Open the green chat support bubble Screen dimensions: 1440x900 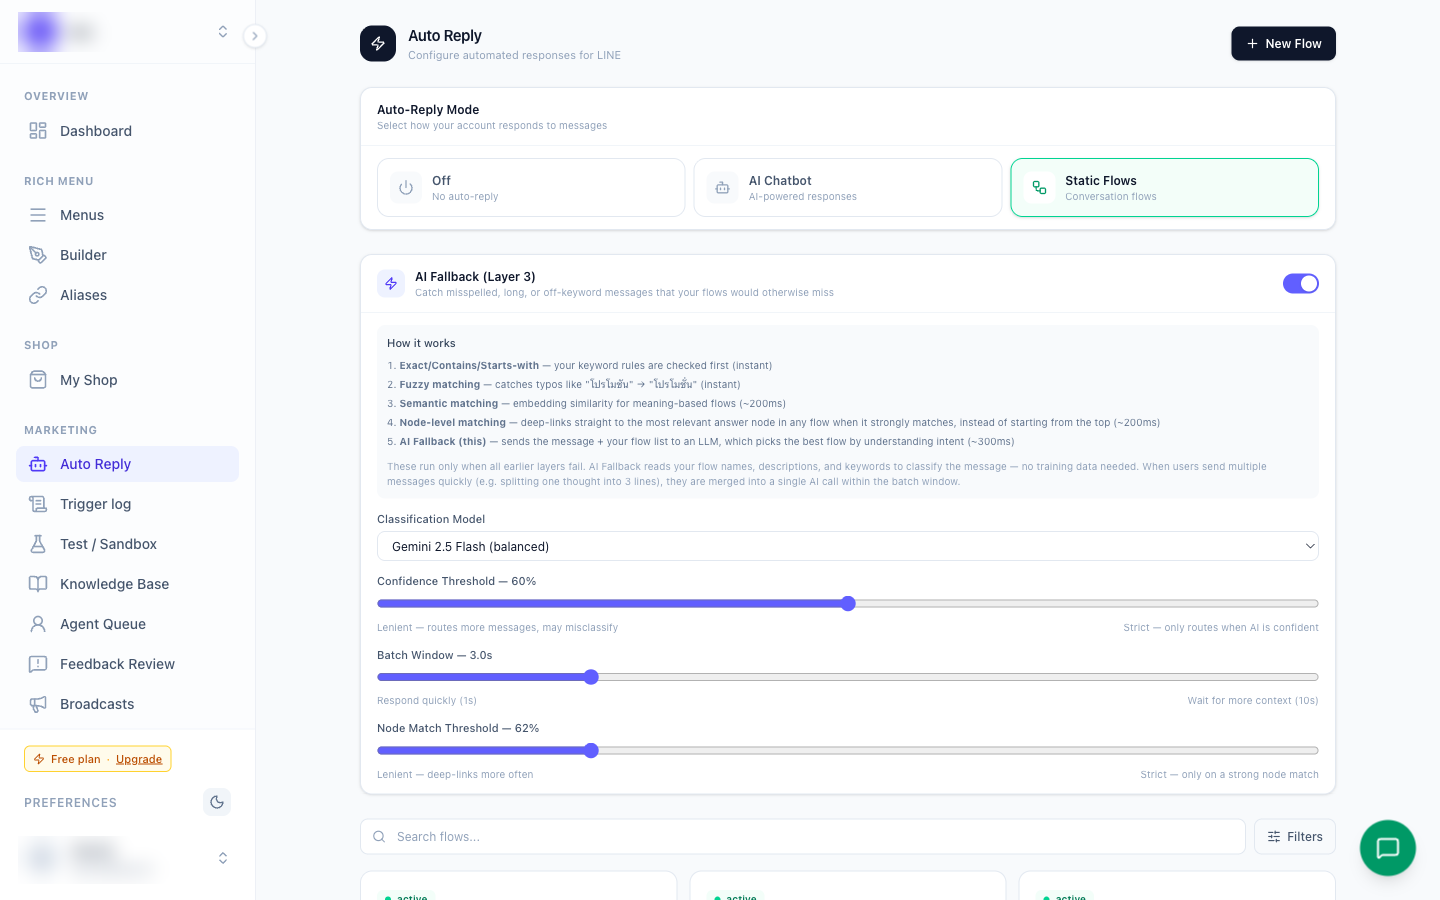(x=1388, y=848)
